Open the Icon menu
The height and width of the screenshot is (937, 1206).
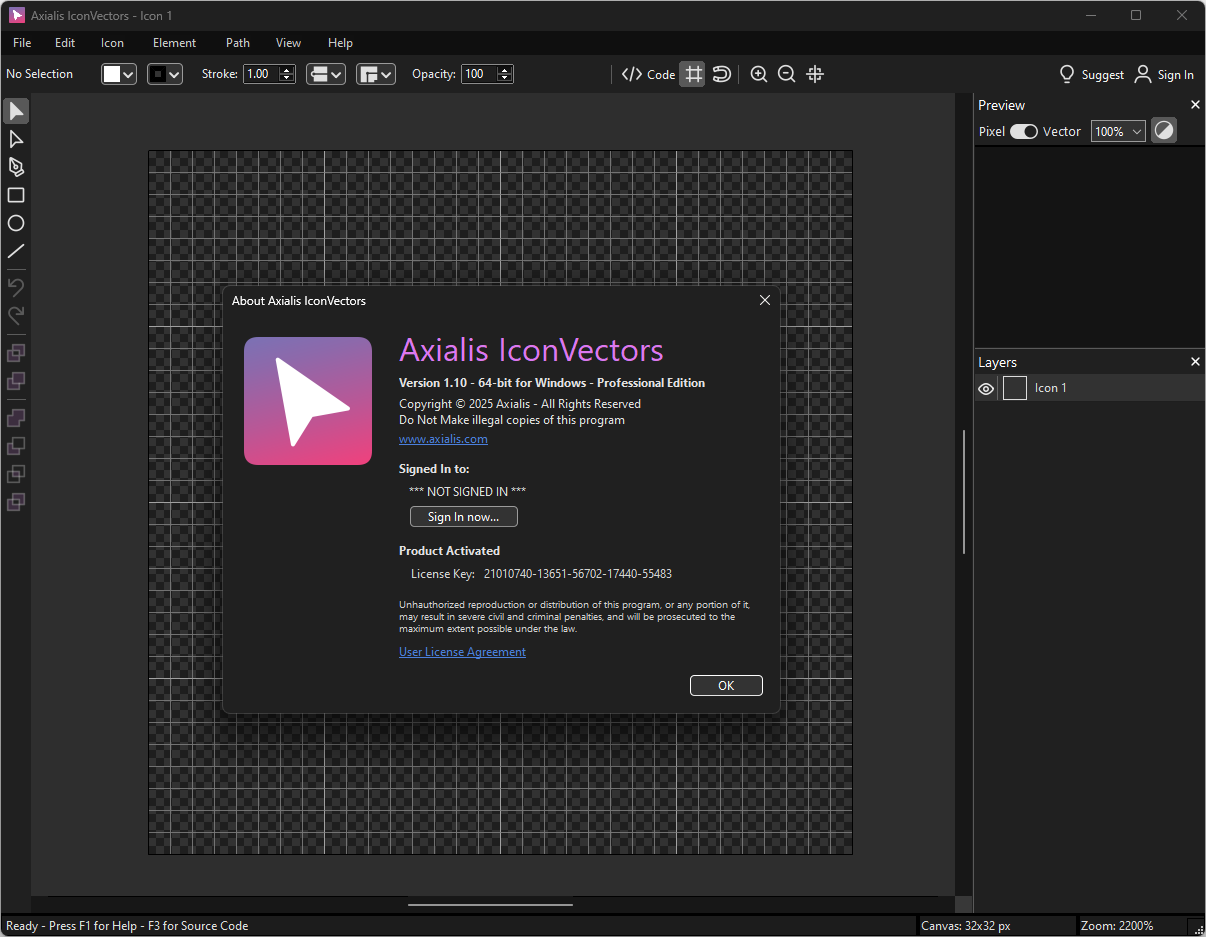(x=112, y=43)
